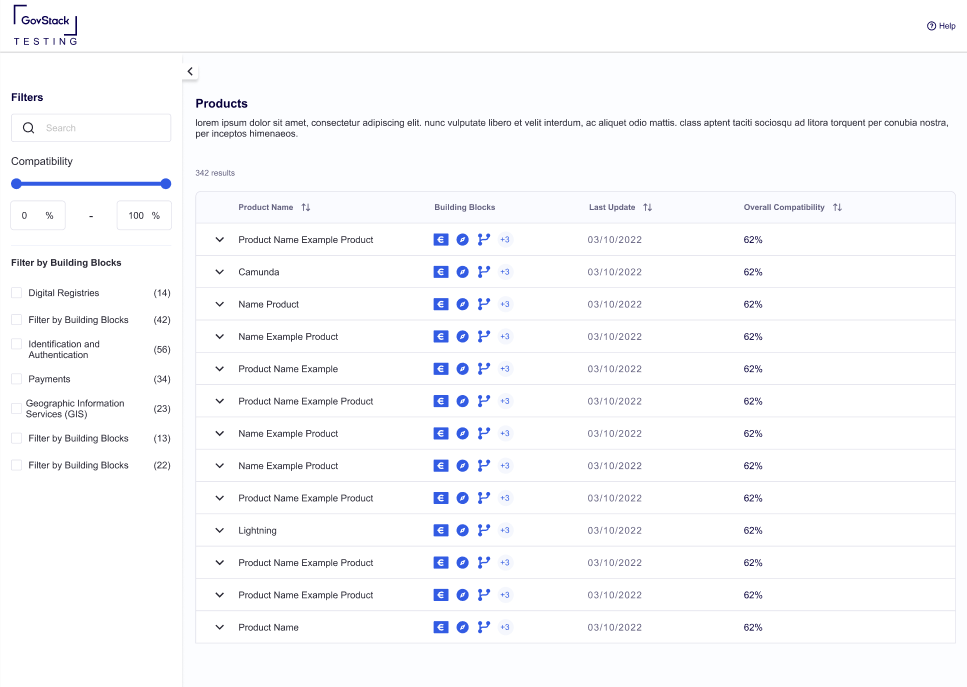This screenshot has width=967, height=687.
Task: Expand the Camunda row
Action: click(x=220, y=272)
